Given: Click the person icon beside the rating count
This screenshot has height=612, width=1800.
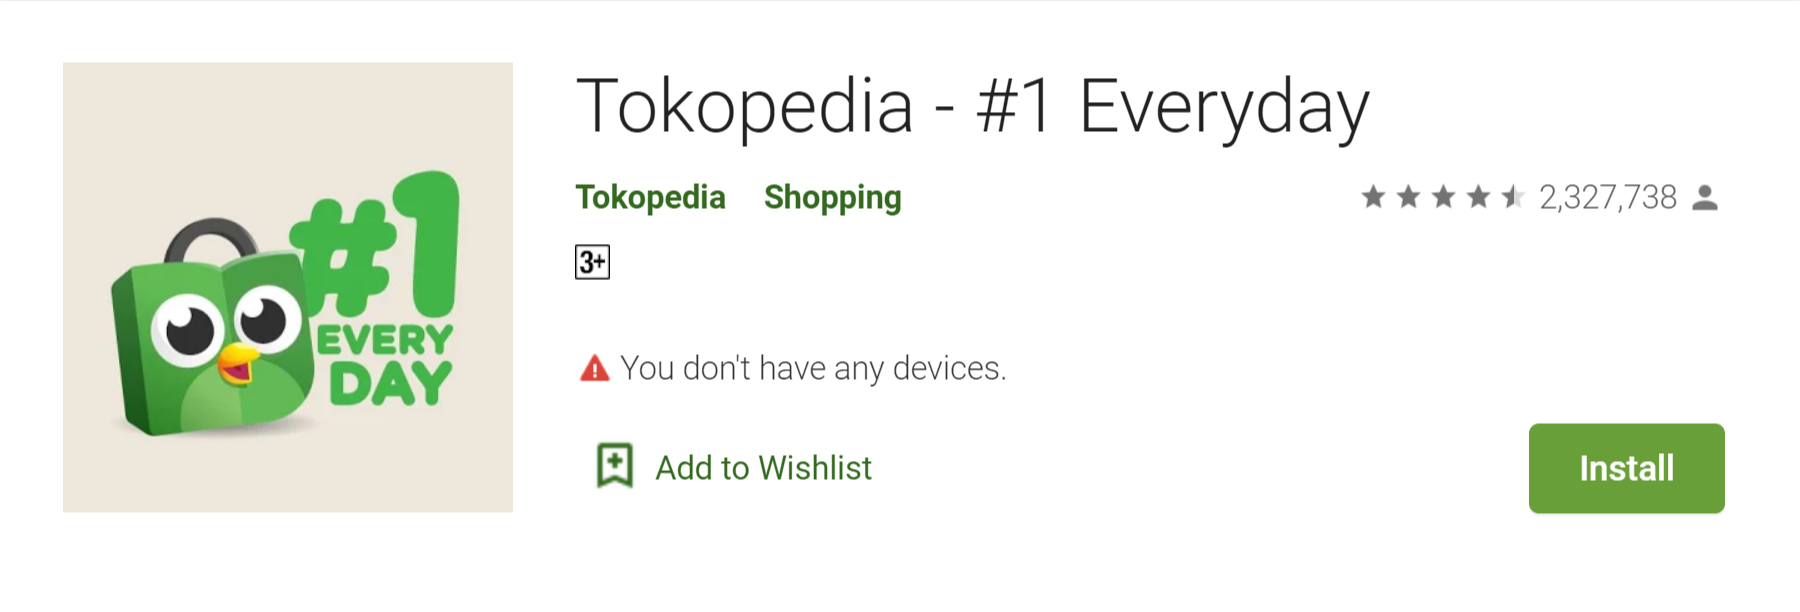Looking at the screenshot, I should pos(1706,197).
